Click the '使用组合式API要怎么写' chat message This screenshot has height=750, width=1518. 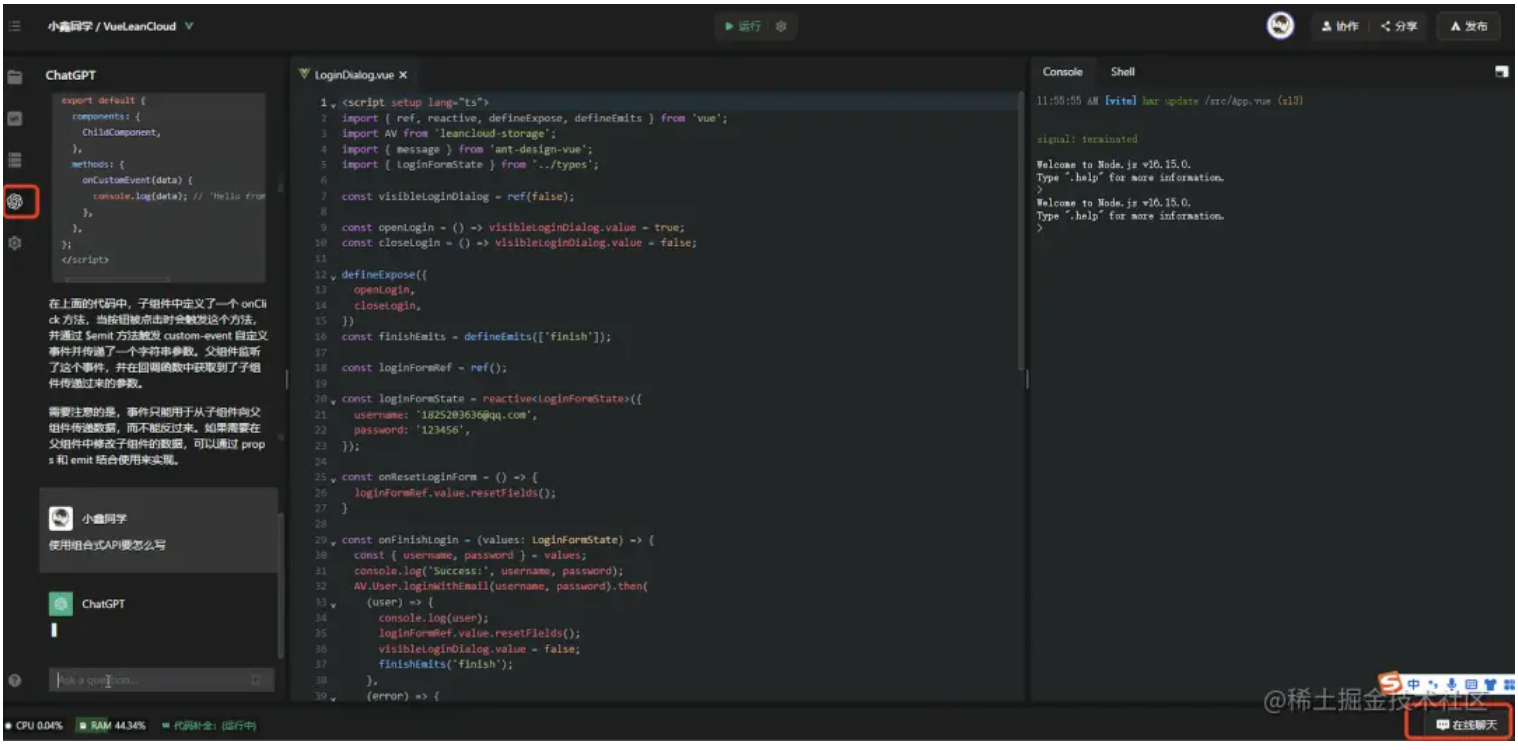click(x=107, y=546)
